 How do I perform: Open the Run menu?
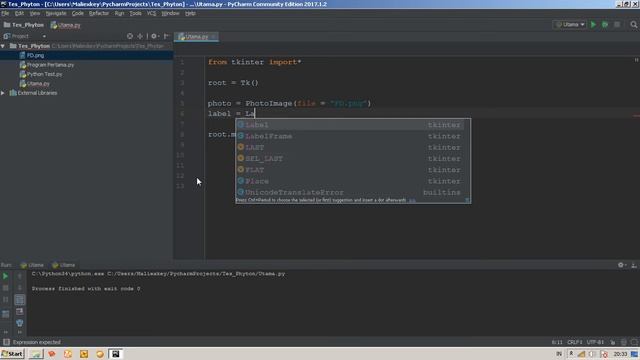(x=119, y=13)
